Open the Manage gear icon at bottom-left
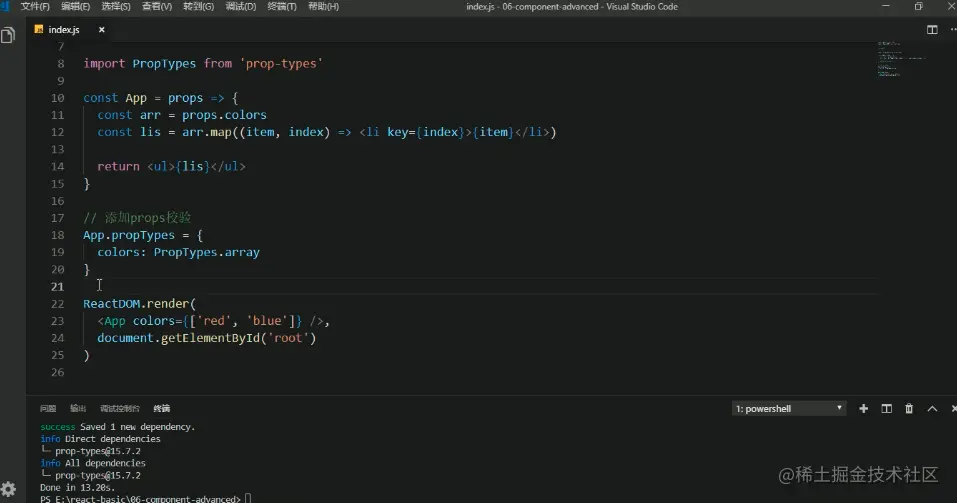 coord(8,489)
